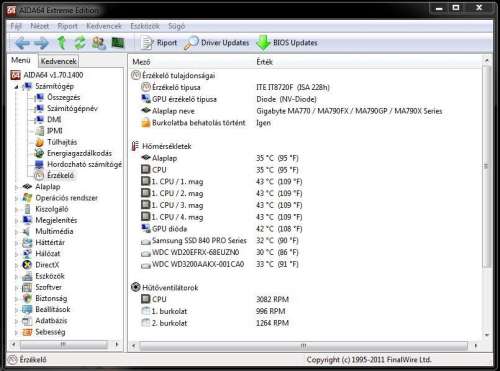
Task: Select the Érzékelő típusa row
Action: tap(235, 87)
